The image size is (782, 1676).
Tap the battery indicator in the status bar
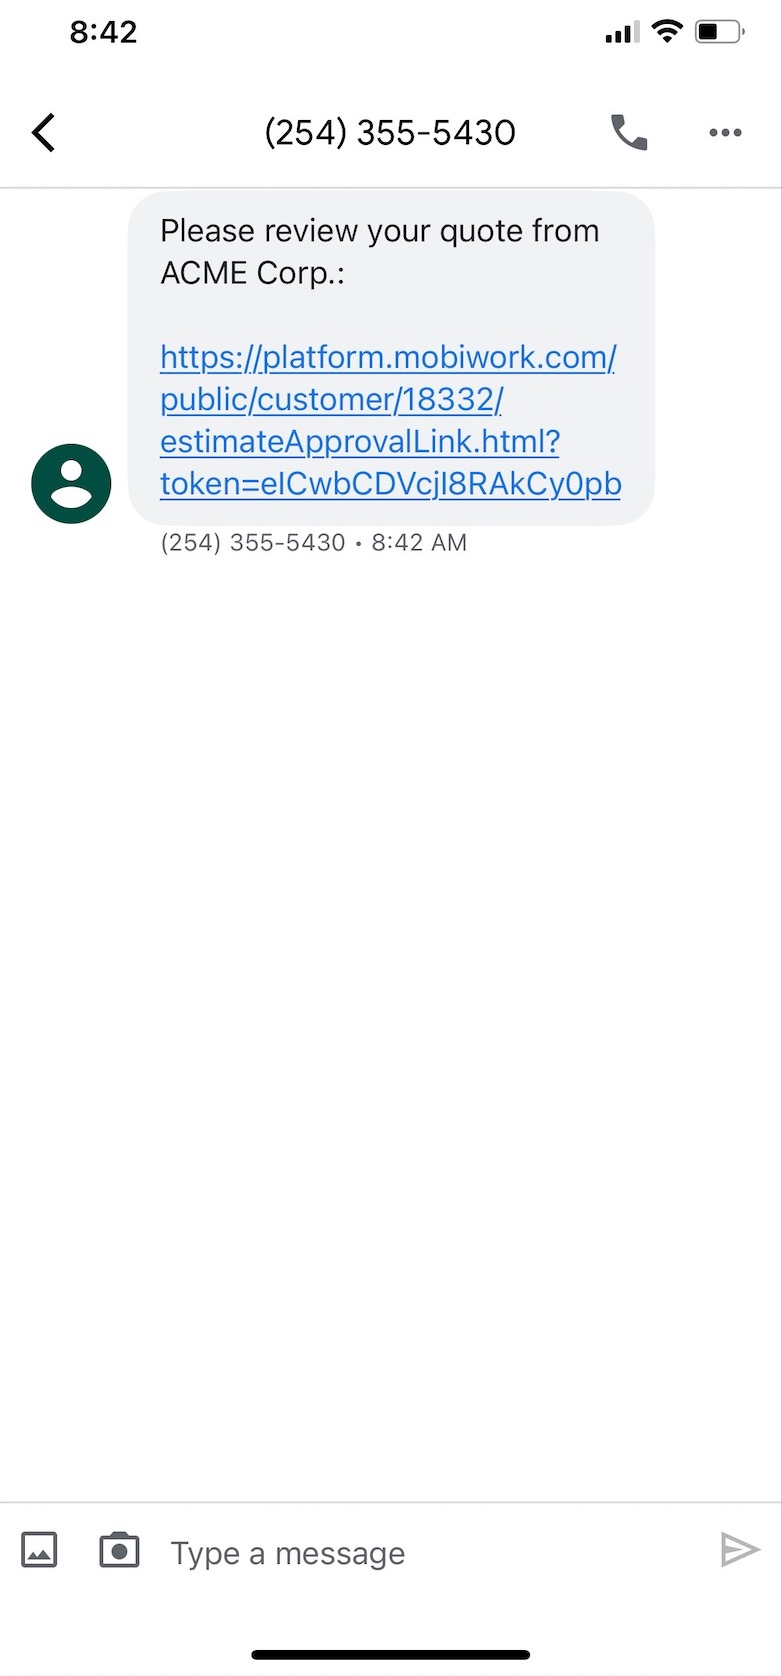(x=720, y=32)
